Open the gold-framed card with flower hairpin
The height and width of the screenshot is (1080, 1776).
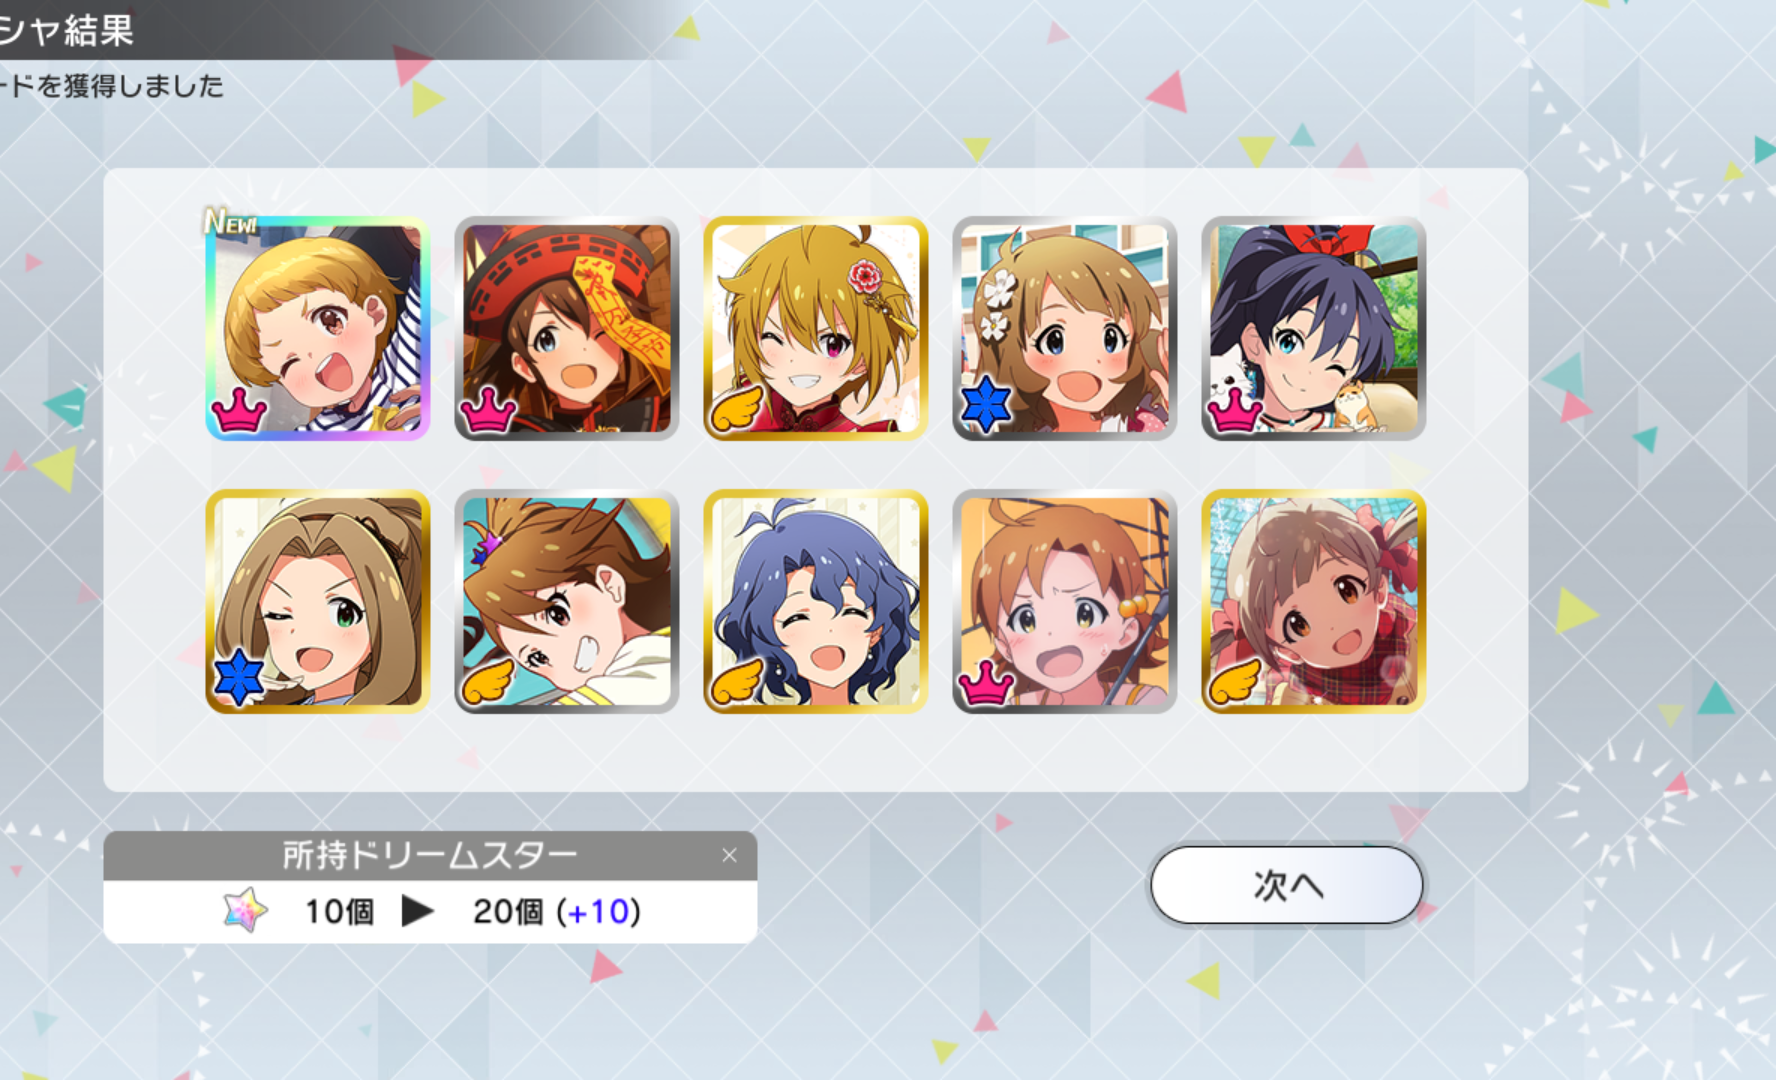[816, 328]
